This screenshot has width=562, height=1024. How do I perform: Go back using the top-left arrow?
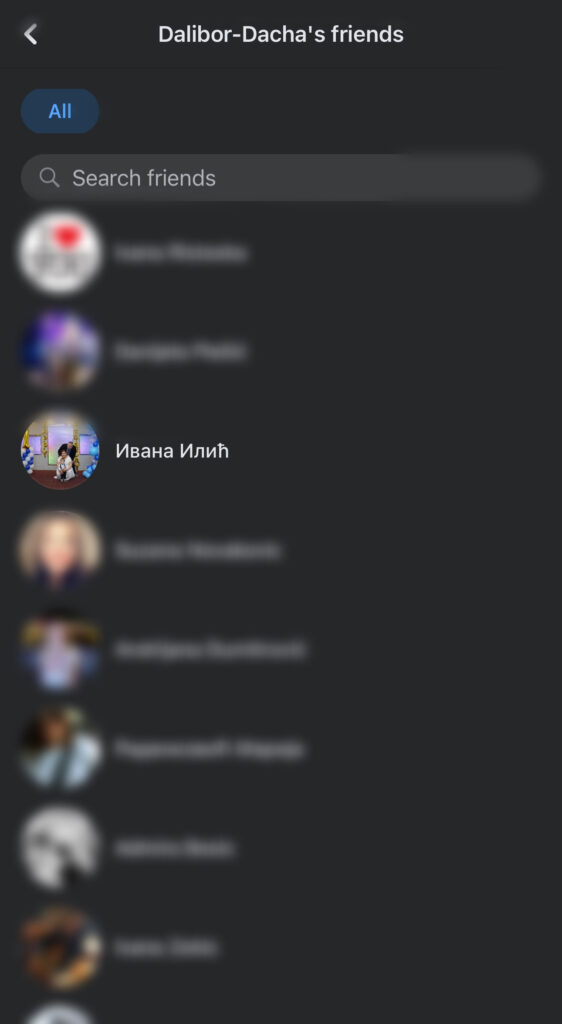pyautogui.click(x=31, y=34)
